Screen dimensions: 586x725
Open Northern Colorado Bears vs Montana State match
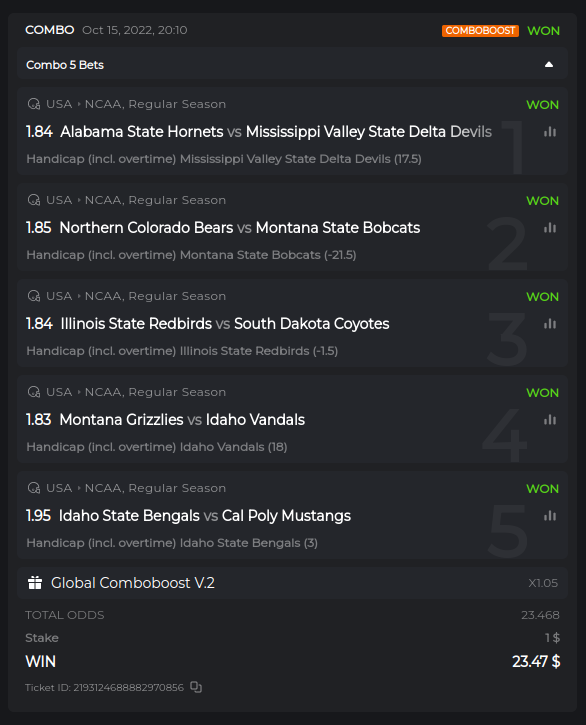click(x=240, y=228)
